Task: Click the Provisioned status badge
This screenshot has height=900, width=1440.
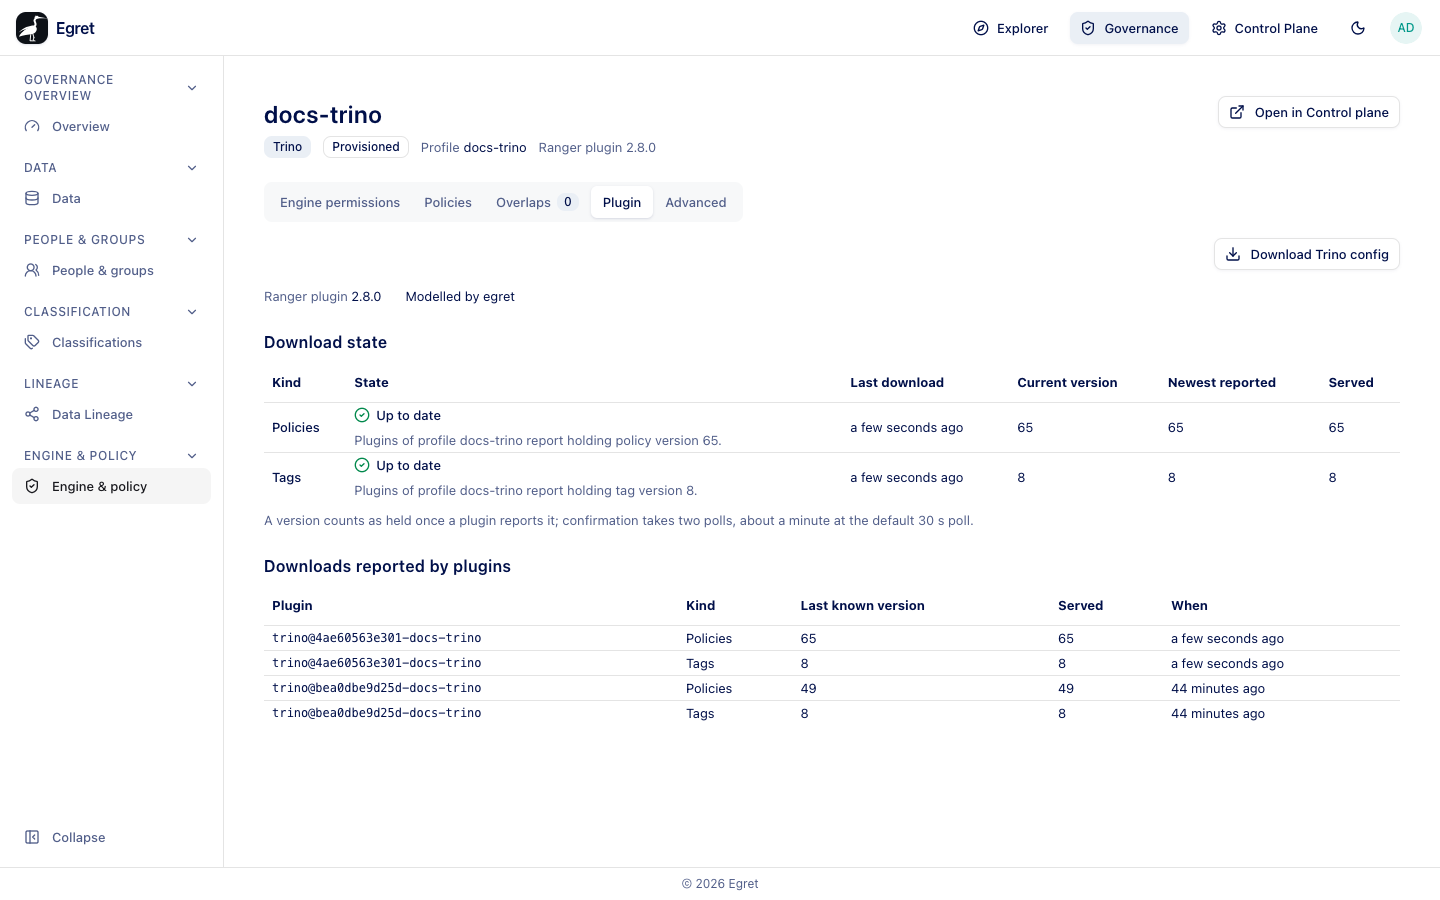Action: coord(366,147)
